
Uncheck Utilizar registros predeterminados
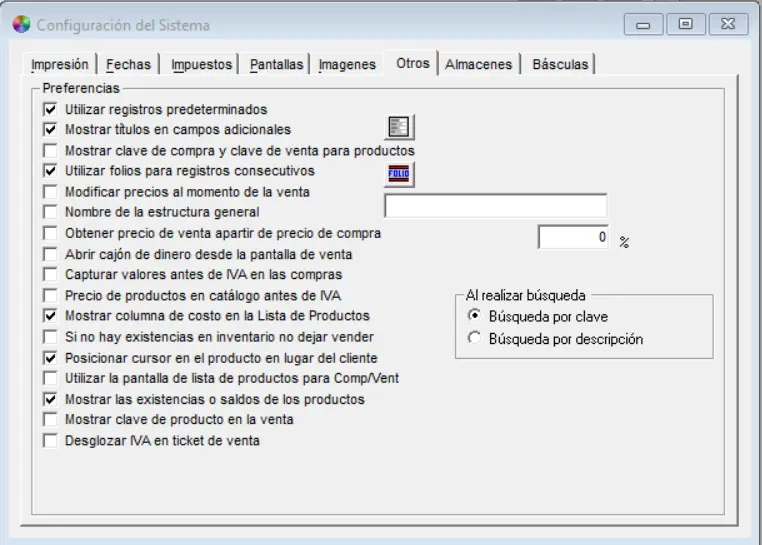click(x=50, y=109)
